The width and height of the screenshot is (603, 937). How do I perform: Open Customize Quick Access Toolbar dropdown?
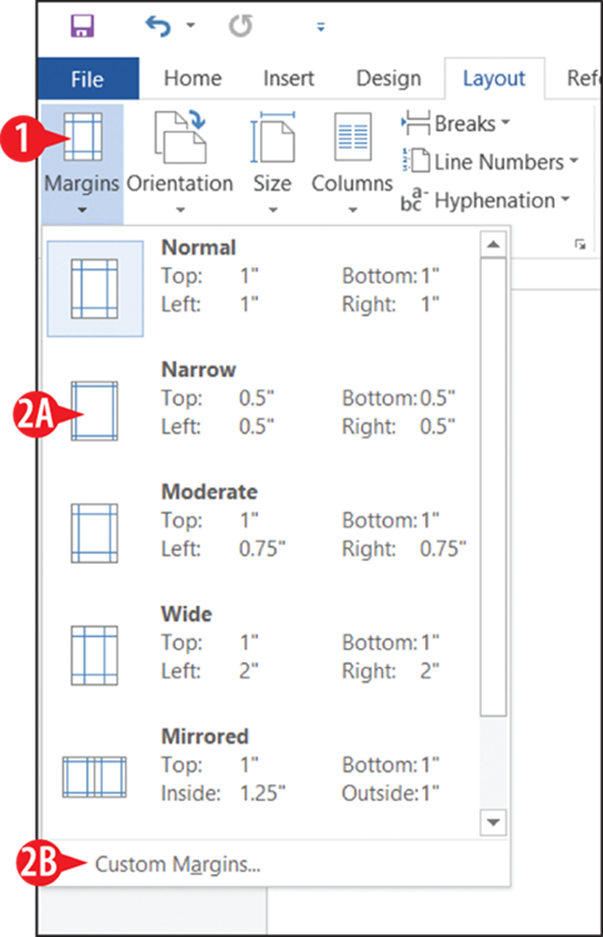(x=321, y=27)
